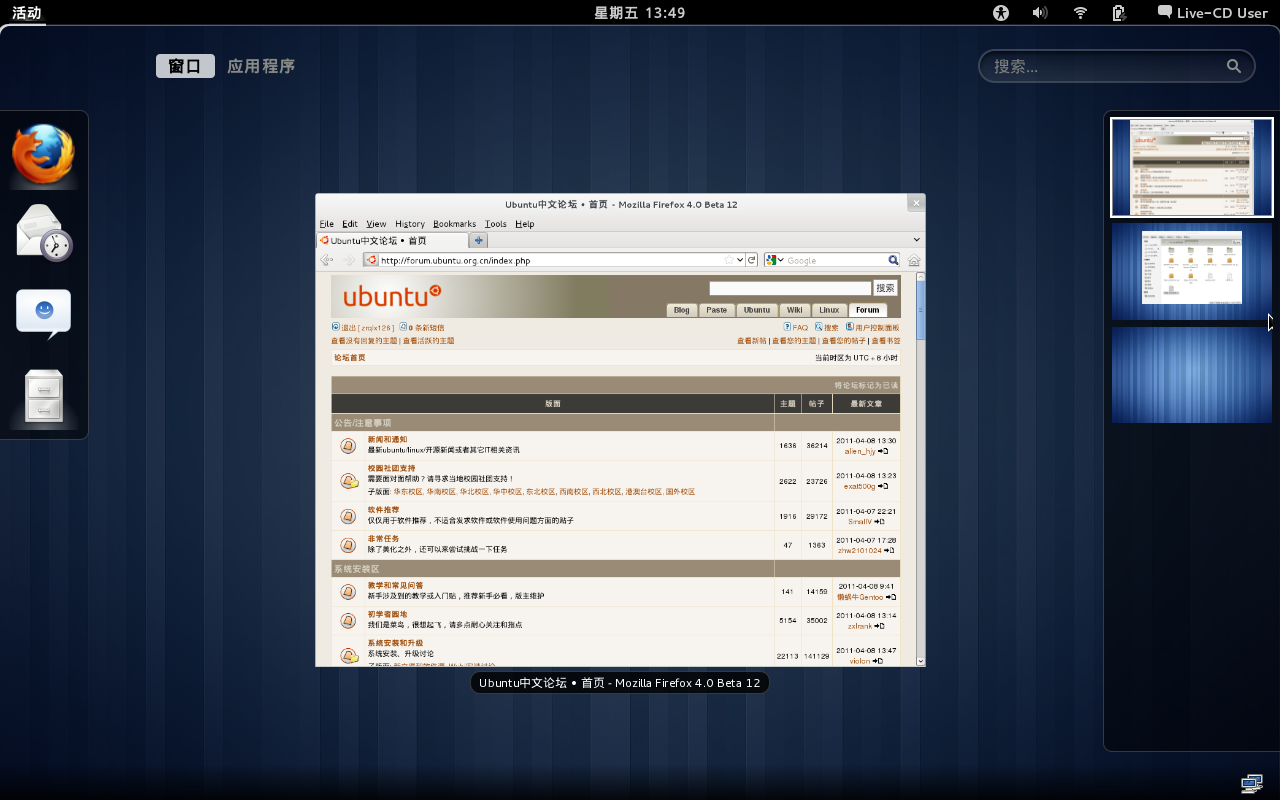Open the volume indicator in top bar

(x=1040, y=13)
